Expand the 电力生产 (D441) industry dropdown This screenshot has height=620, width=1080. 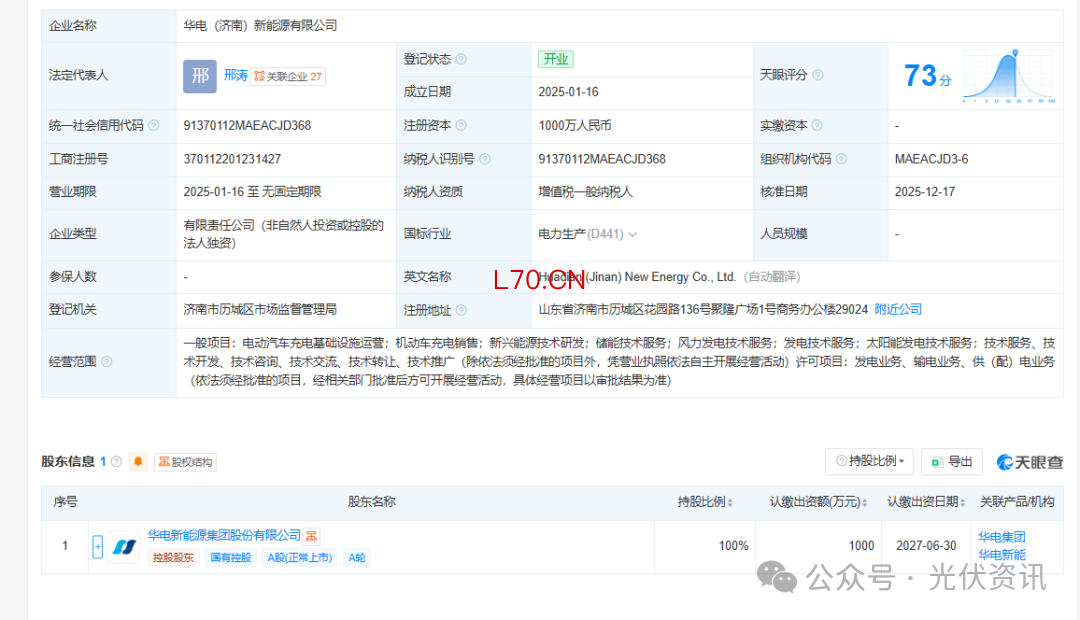tap(632, 234)
